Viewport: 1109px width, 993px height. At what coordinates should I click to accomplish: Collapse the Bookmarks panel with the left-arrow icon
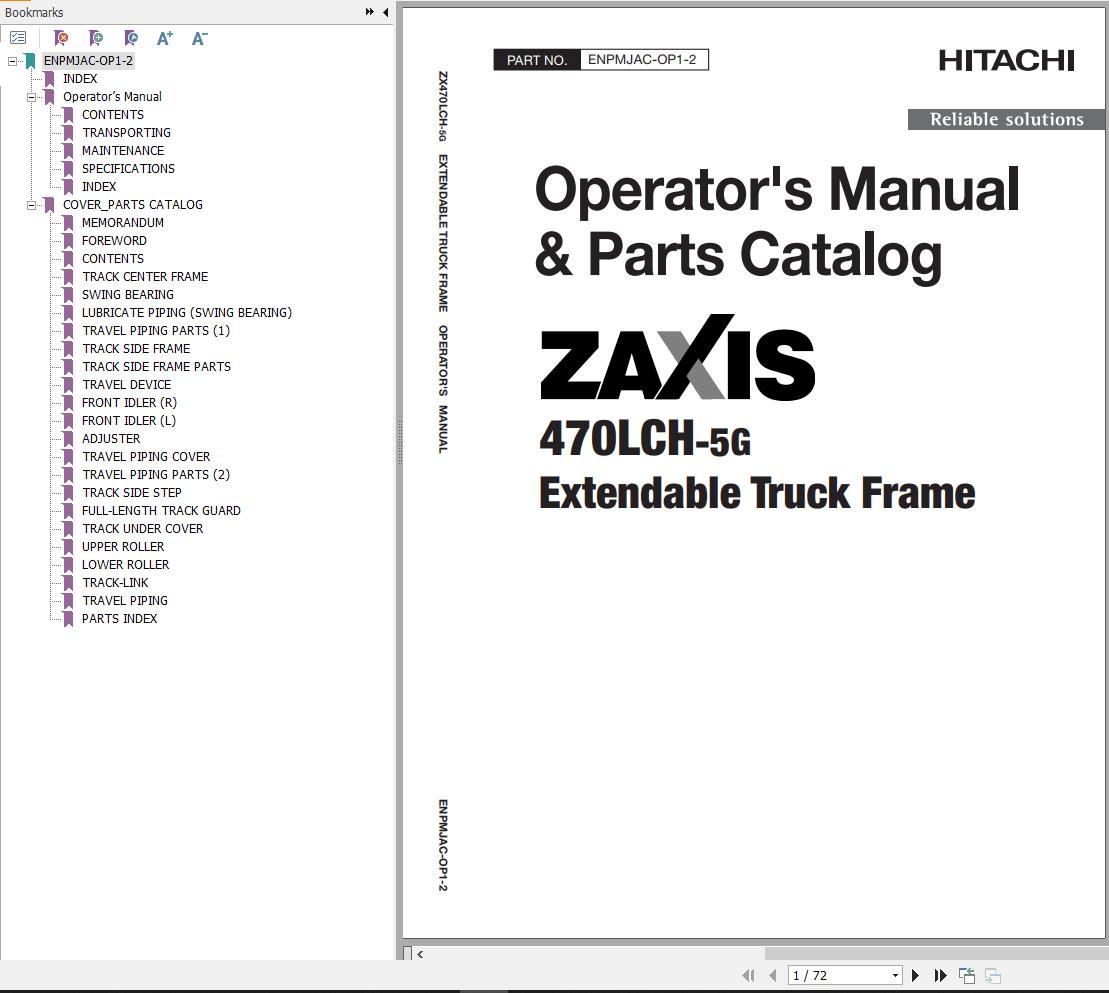(x=385, y=12)
